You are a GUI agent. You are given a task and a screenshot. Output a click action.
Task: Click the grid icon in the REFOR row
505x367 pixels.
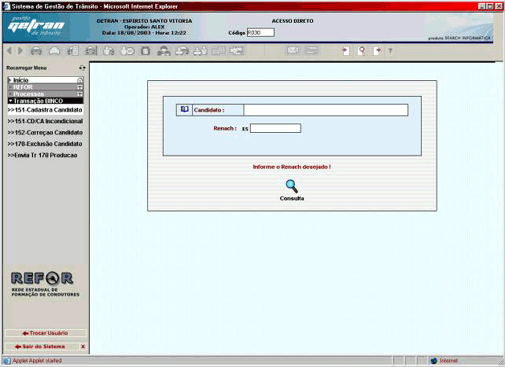click(x=80, y=87)
